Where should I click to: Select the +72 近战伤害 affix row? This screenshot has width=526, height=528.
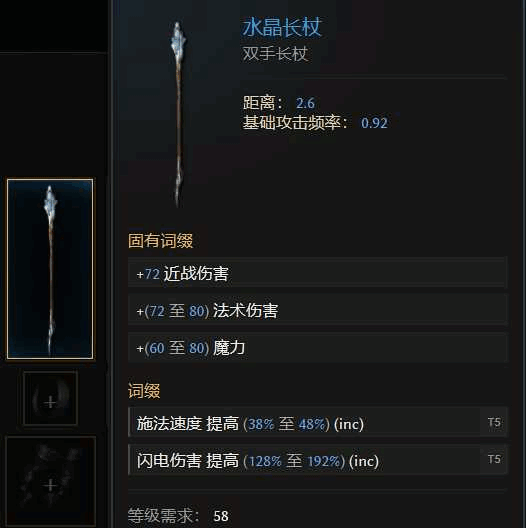point(318,273)
